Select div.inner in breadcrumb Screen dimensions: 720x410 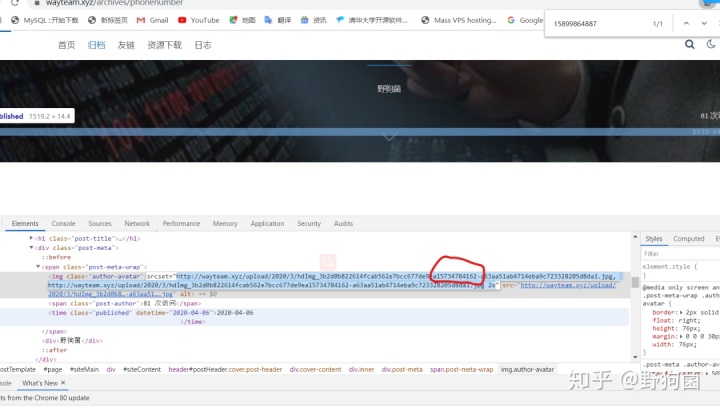[361, 370]
